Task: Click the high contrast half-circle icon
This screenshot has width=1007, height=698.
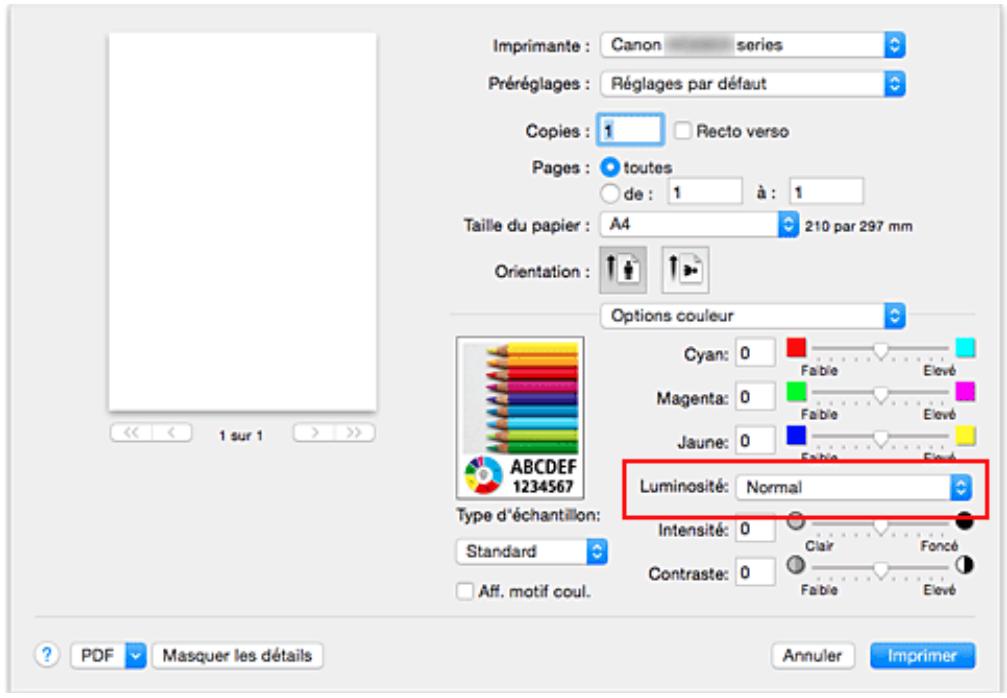Action: click(964, 565)
